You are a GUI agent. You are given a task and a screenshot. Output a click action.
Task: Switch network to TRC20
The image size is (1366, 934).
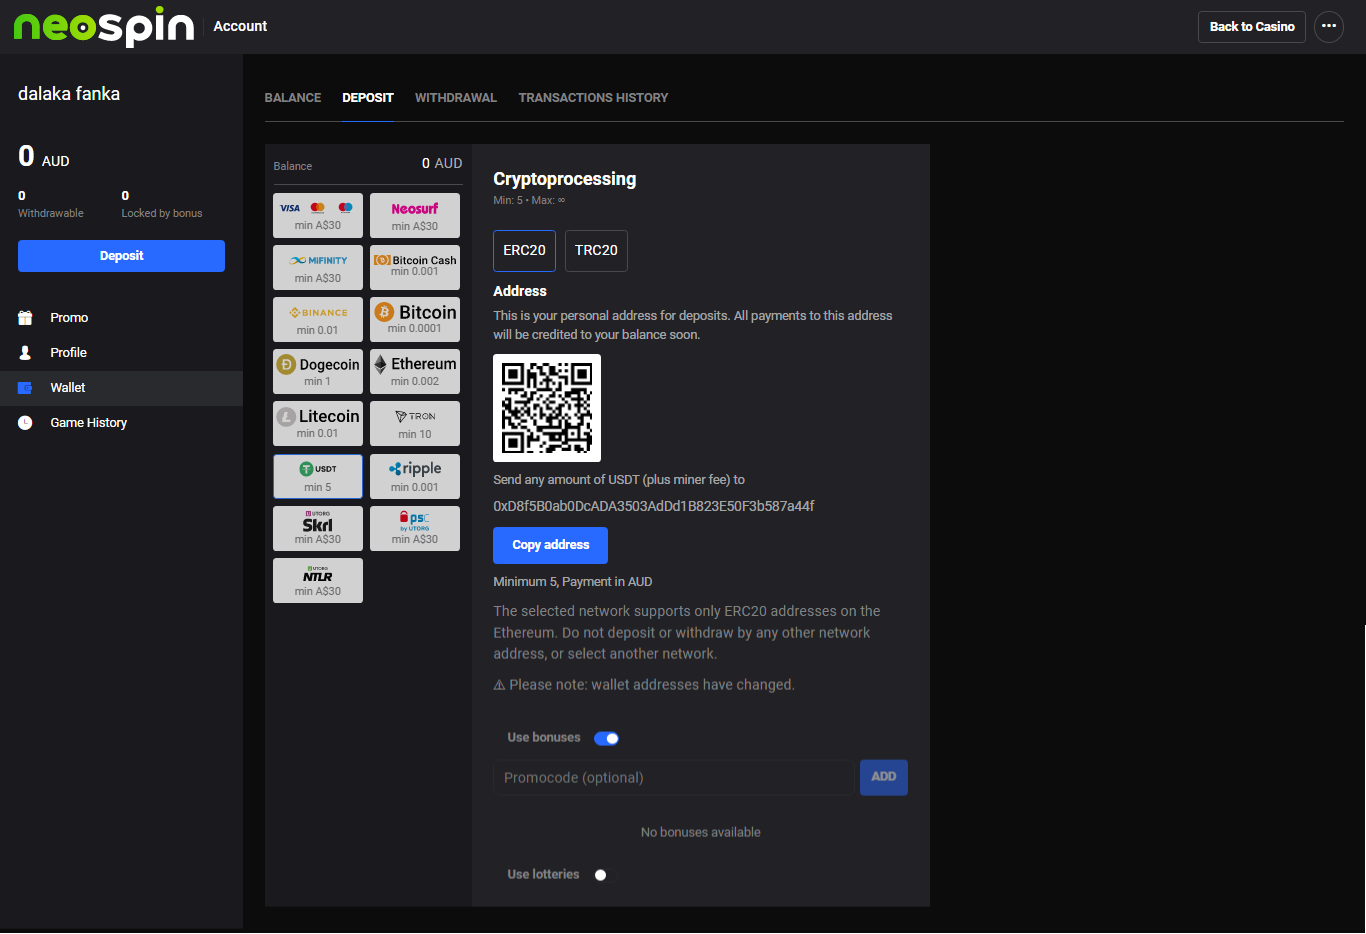point(596,251)
